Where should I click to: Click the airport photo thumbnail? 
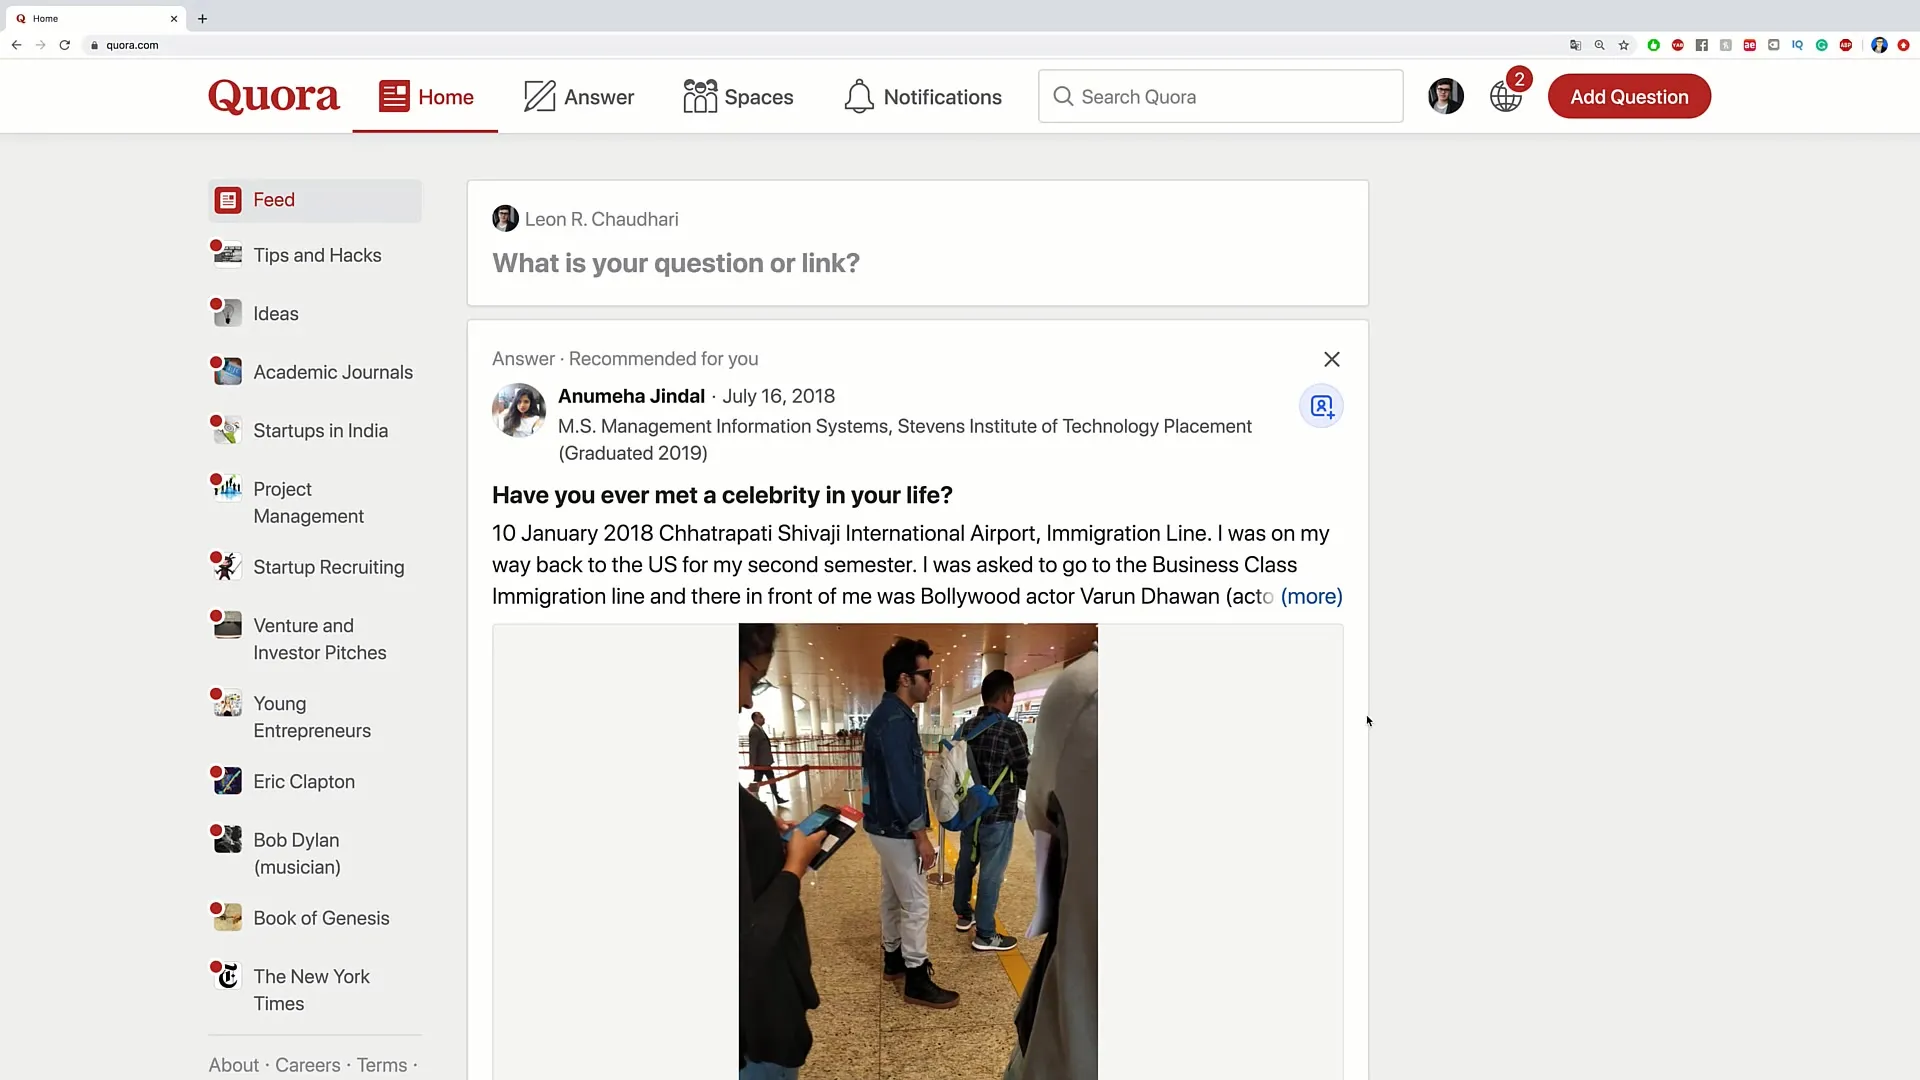(918, 852)
